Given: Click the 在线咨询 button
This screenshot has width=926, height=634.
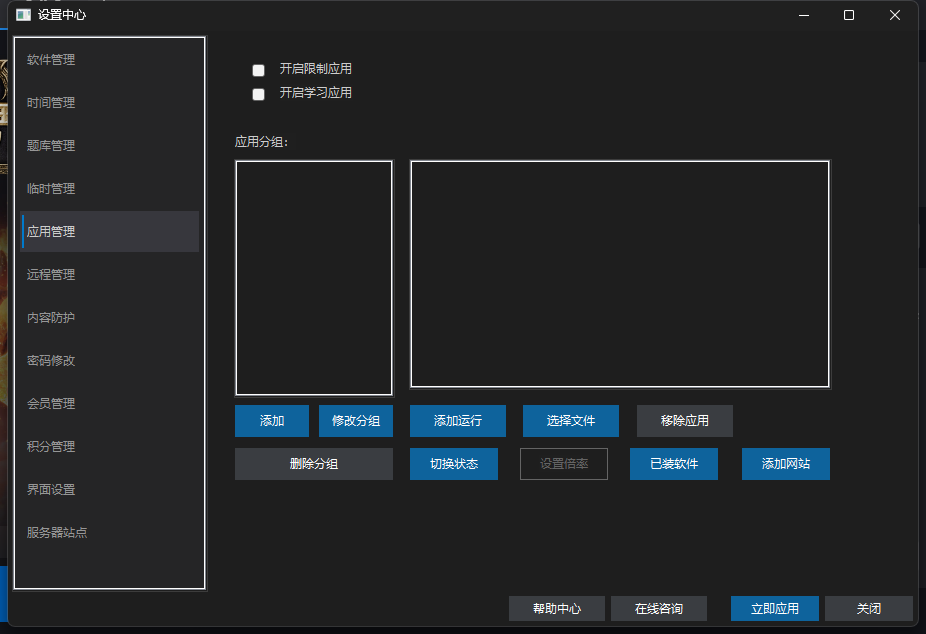Looking at the screenshot, I should pos(658,609).
